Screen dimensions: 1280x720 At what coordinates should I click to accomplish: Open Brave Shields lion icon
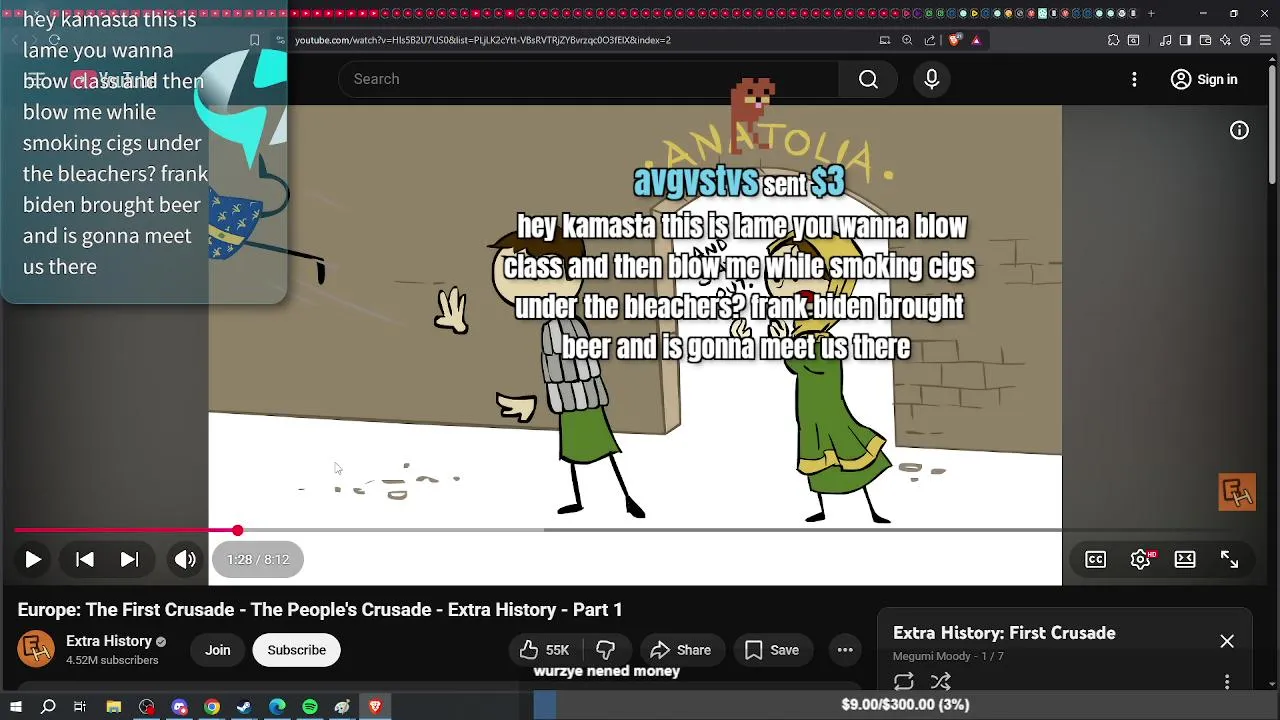954,40
